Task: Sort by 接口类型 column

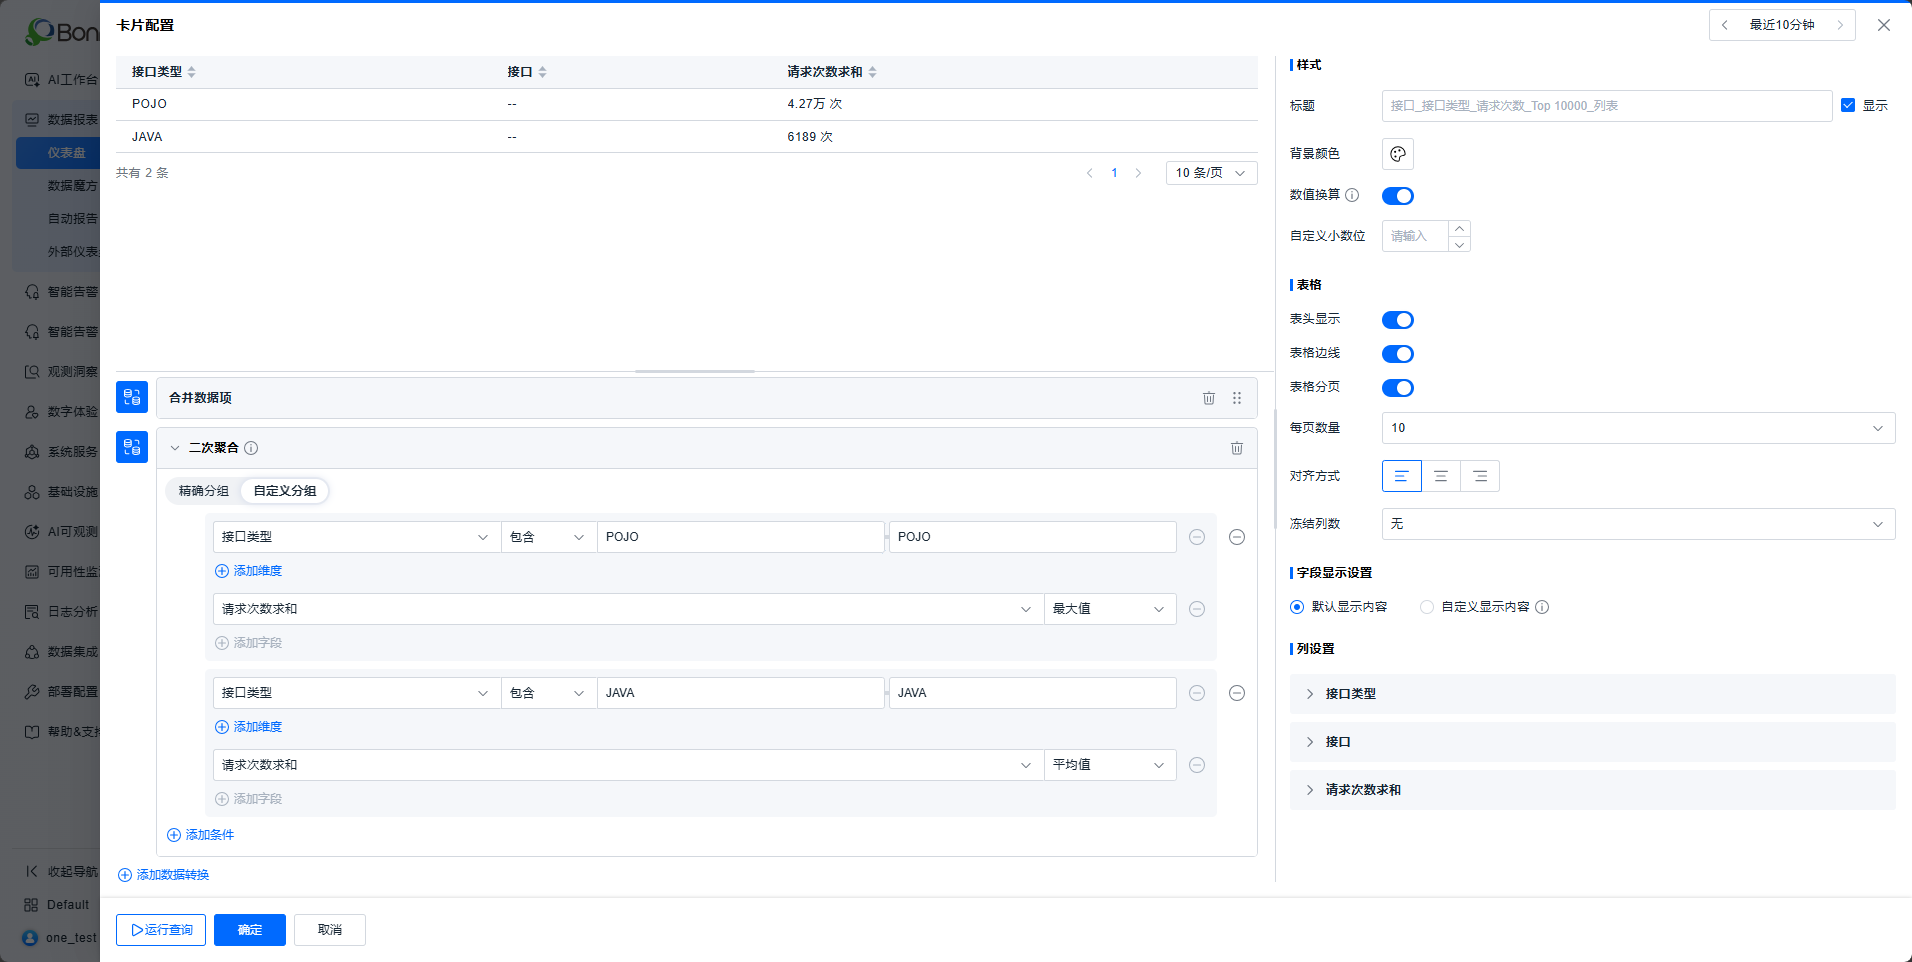Action: (x=191, y=72)
